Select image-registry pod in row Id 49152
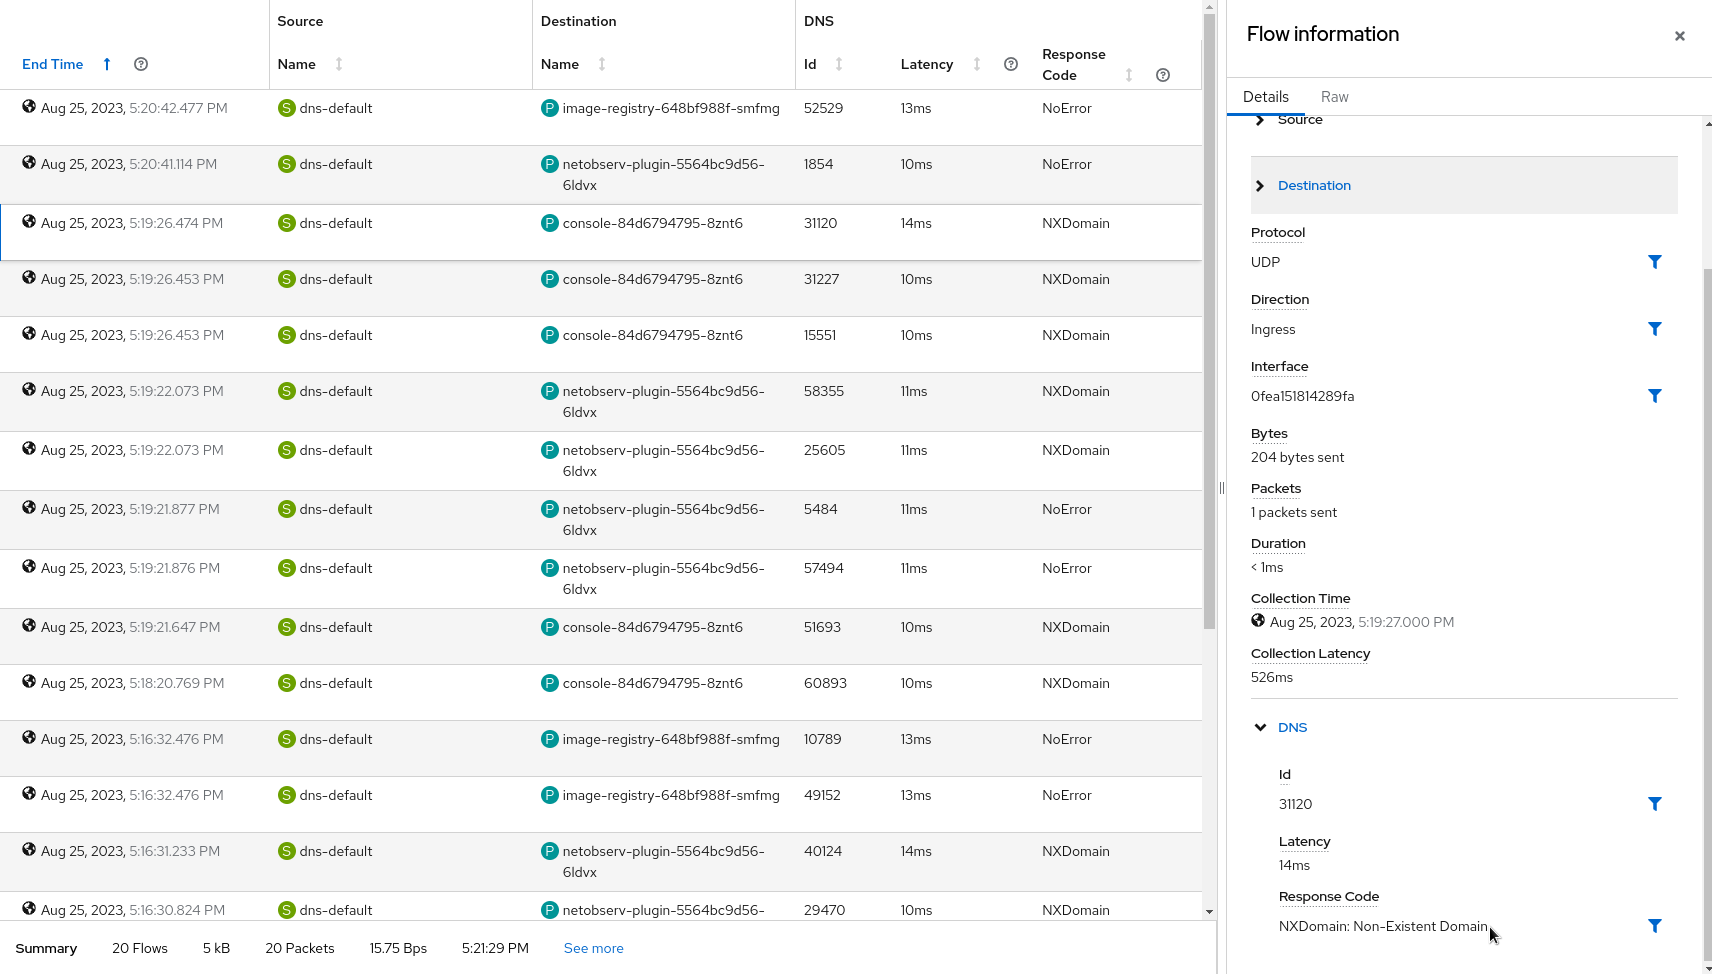 point(671,795)
